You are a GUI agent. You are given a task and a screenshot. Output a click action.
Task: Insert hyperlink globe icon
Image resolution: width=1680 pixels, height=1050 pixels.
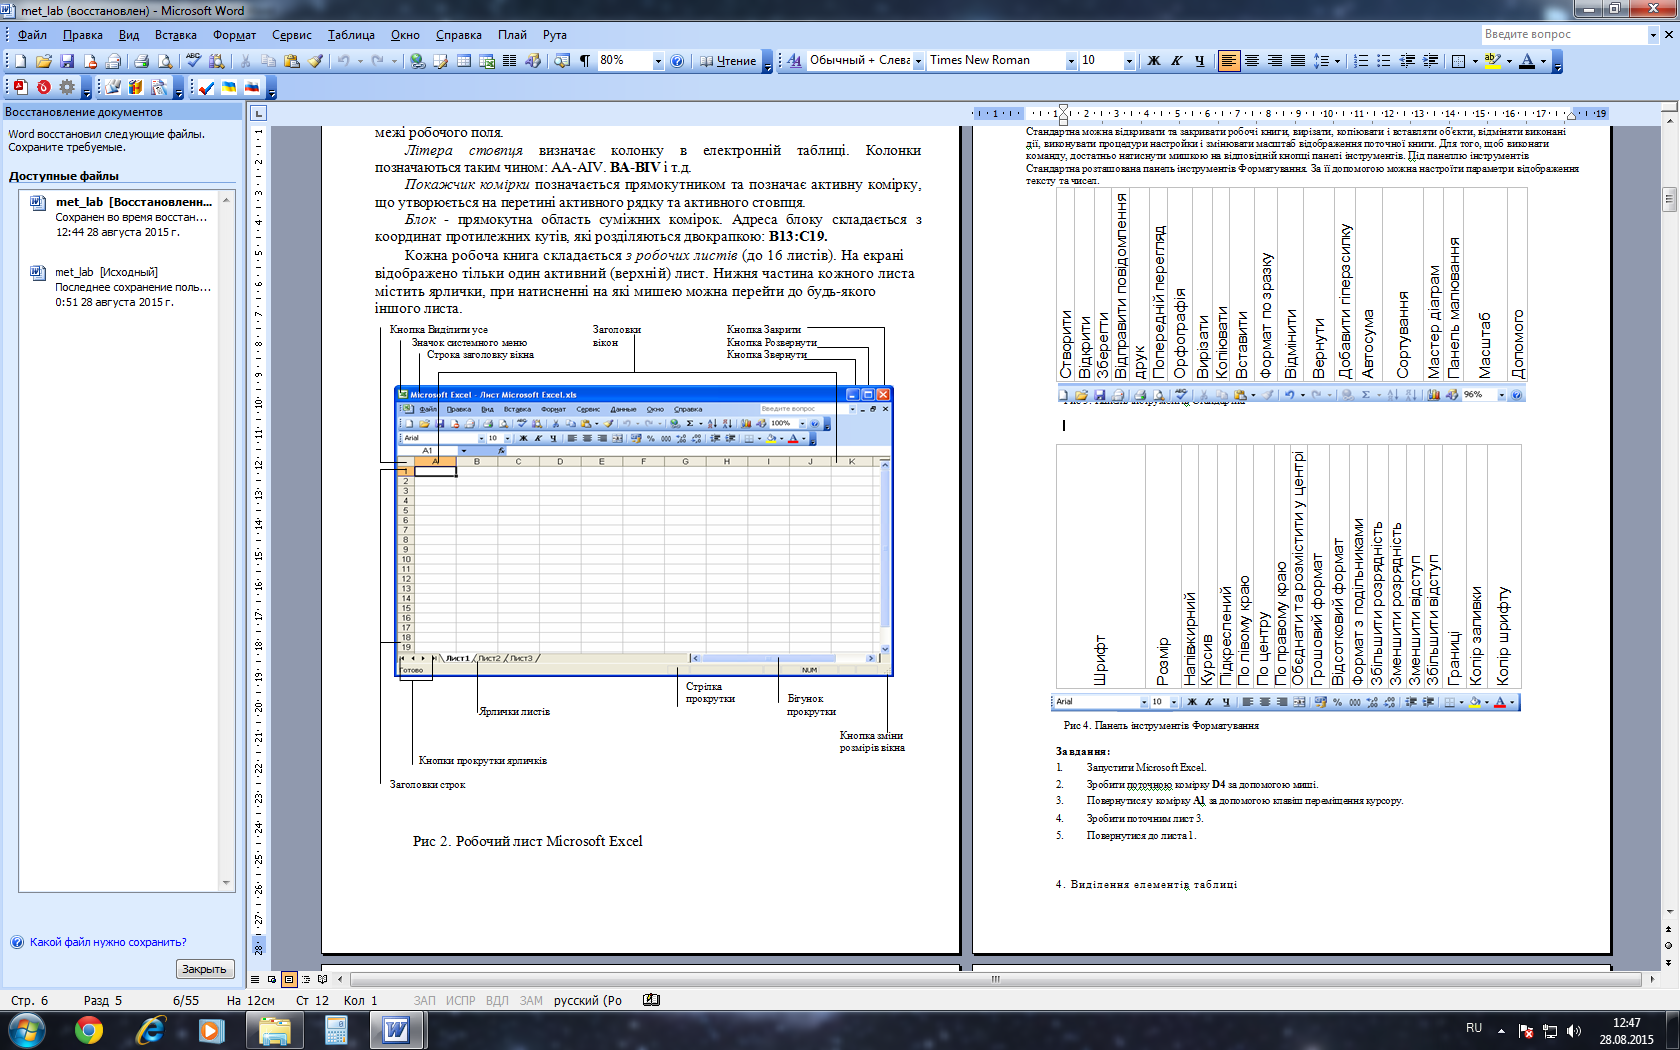tap(417, 61)
